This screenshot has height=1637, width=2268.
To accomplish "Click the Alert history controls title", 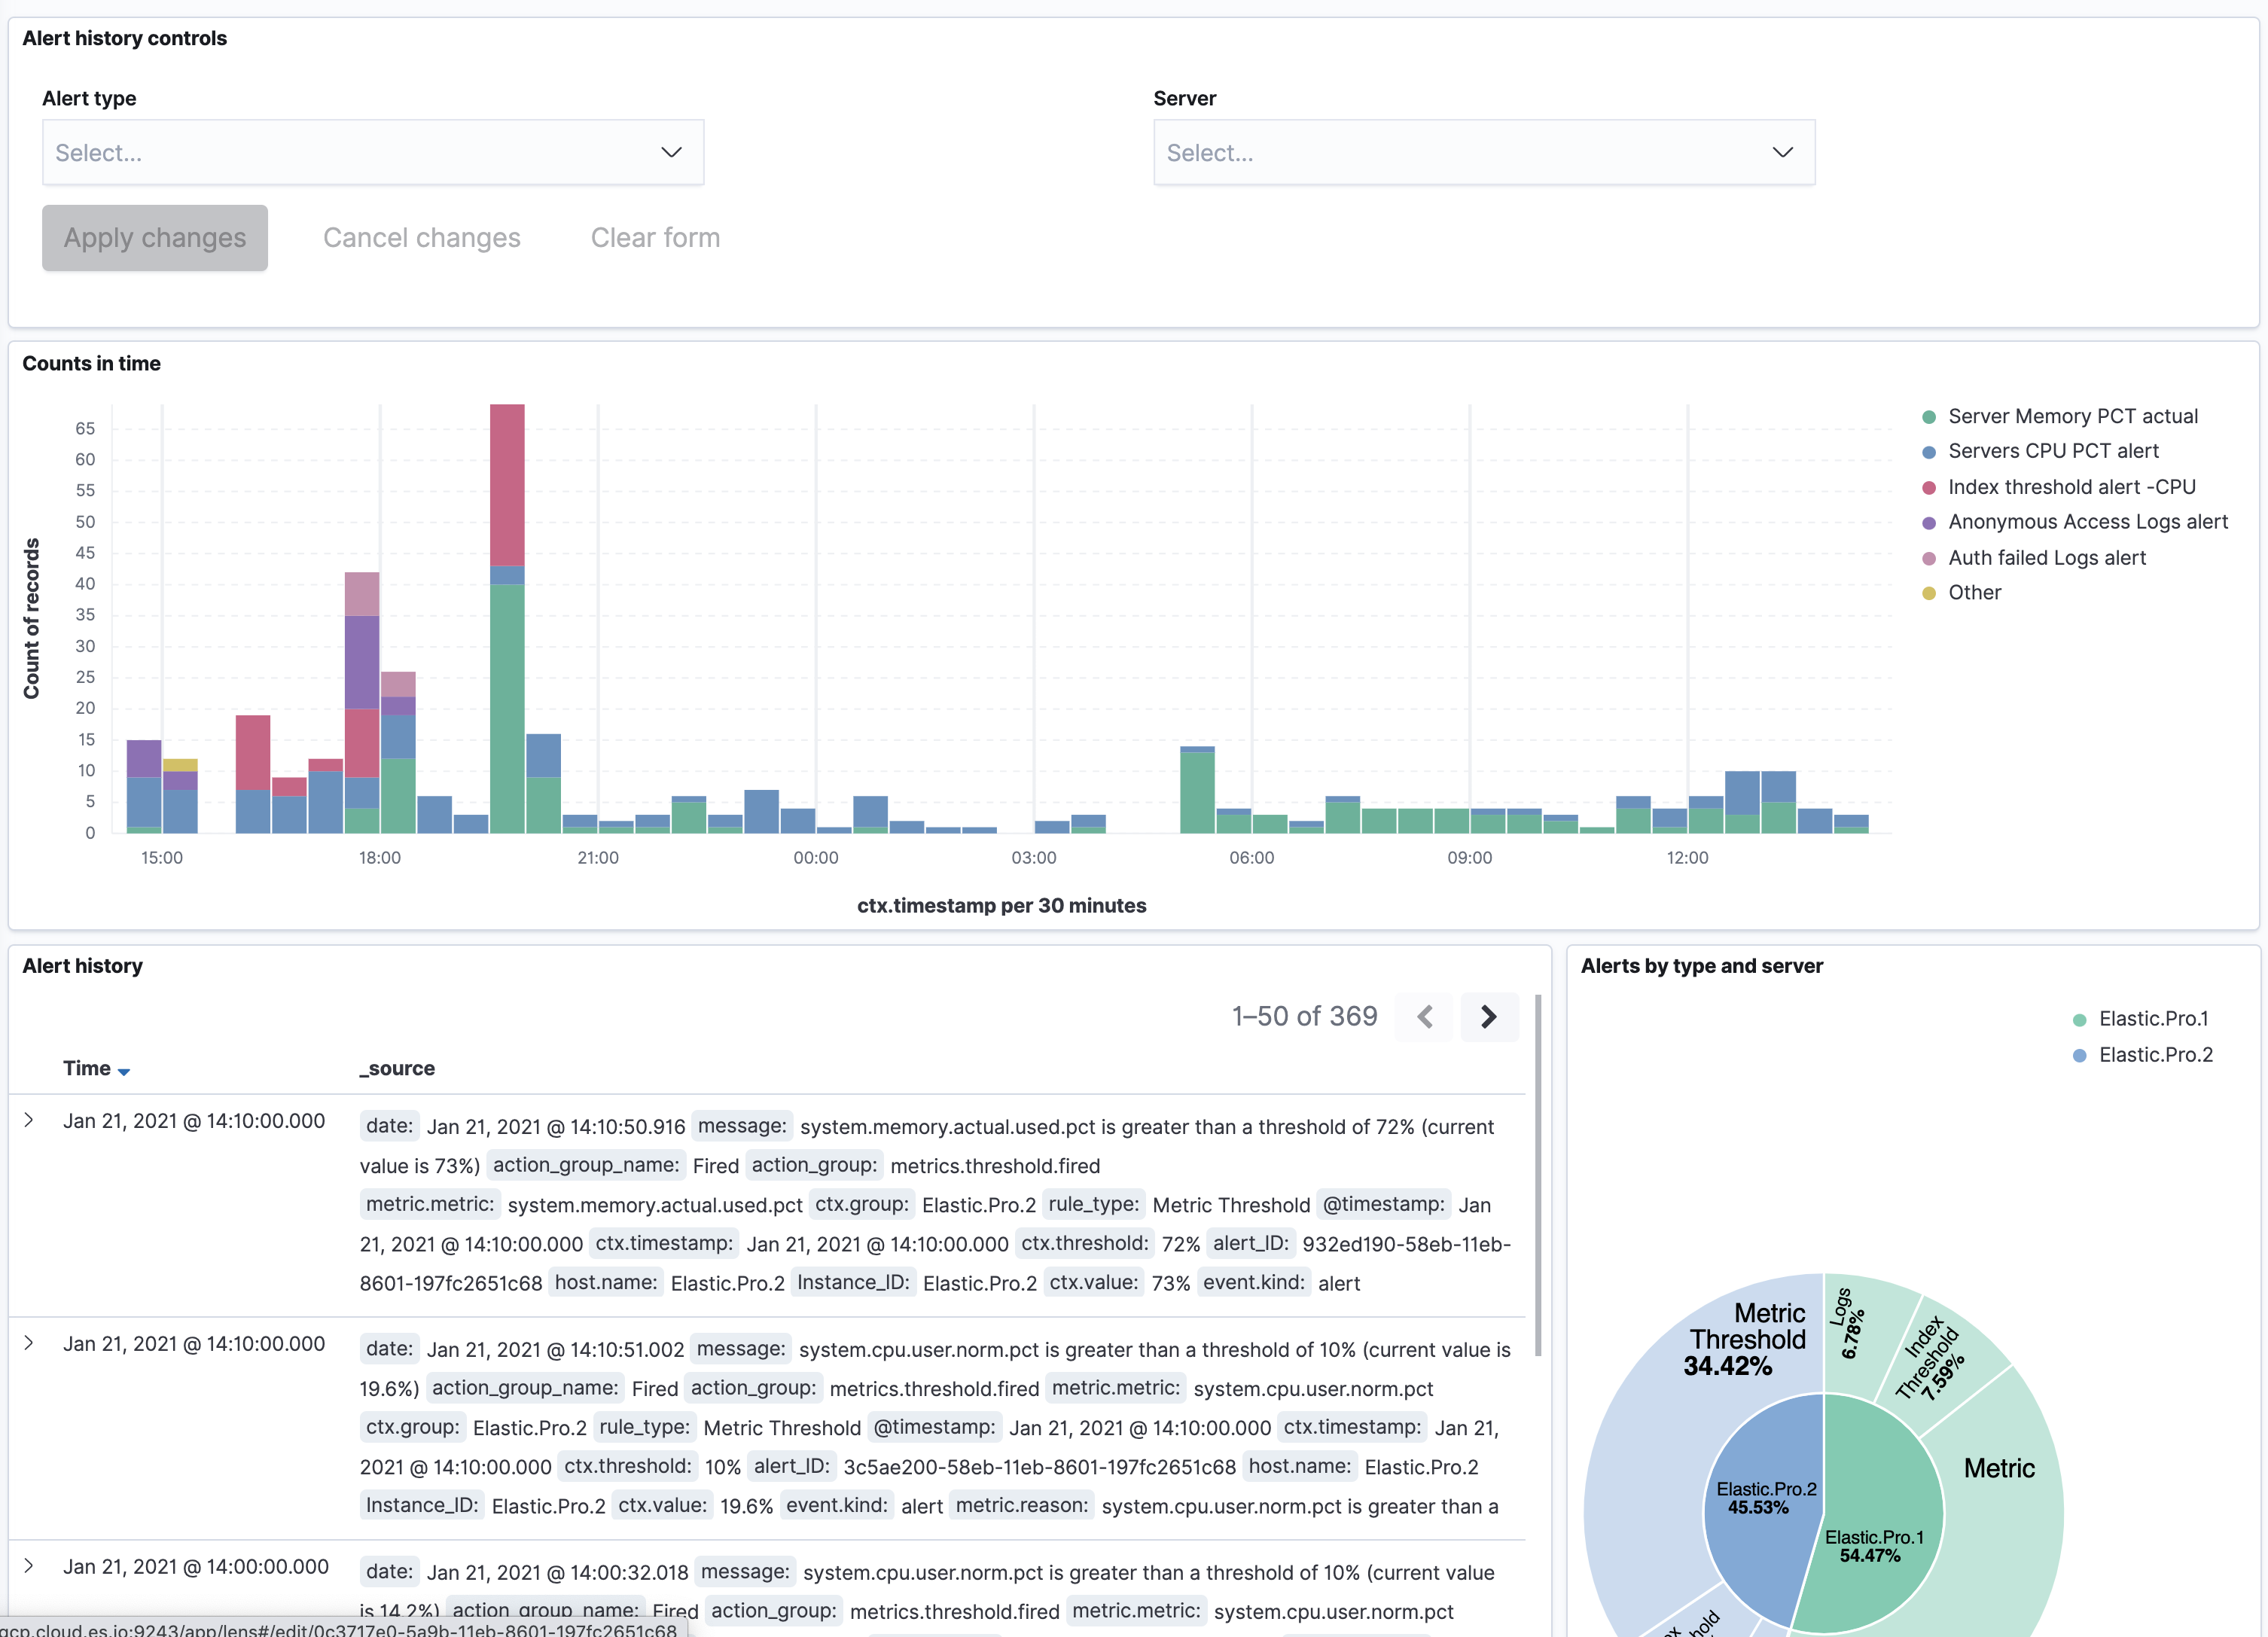I will pyautogui.click(x=124, y=38).
